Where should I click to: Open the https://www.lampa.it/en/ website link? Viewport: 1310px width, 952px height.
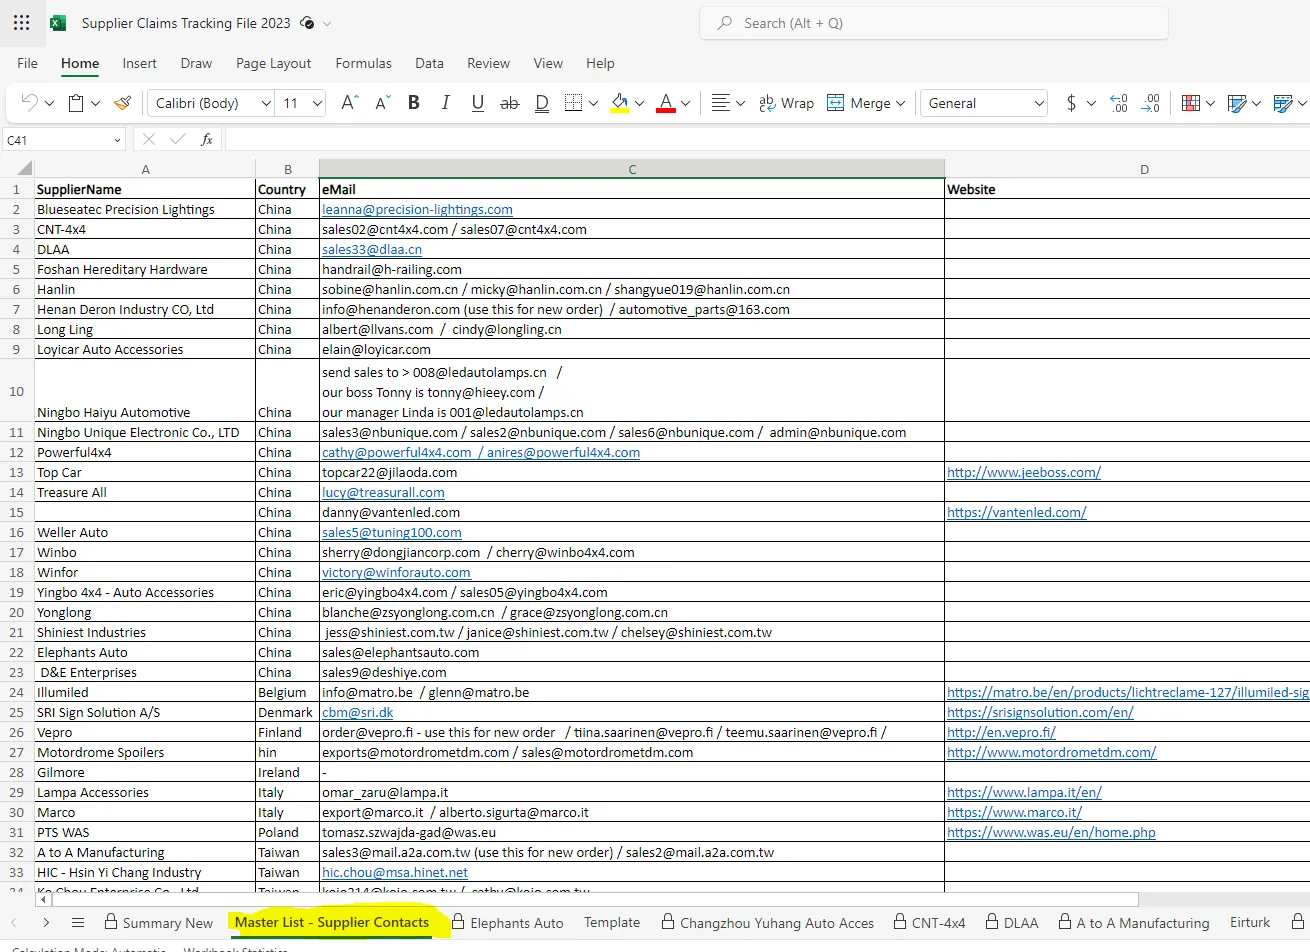coord(1024,792)
